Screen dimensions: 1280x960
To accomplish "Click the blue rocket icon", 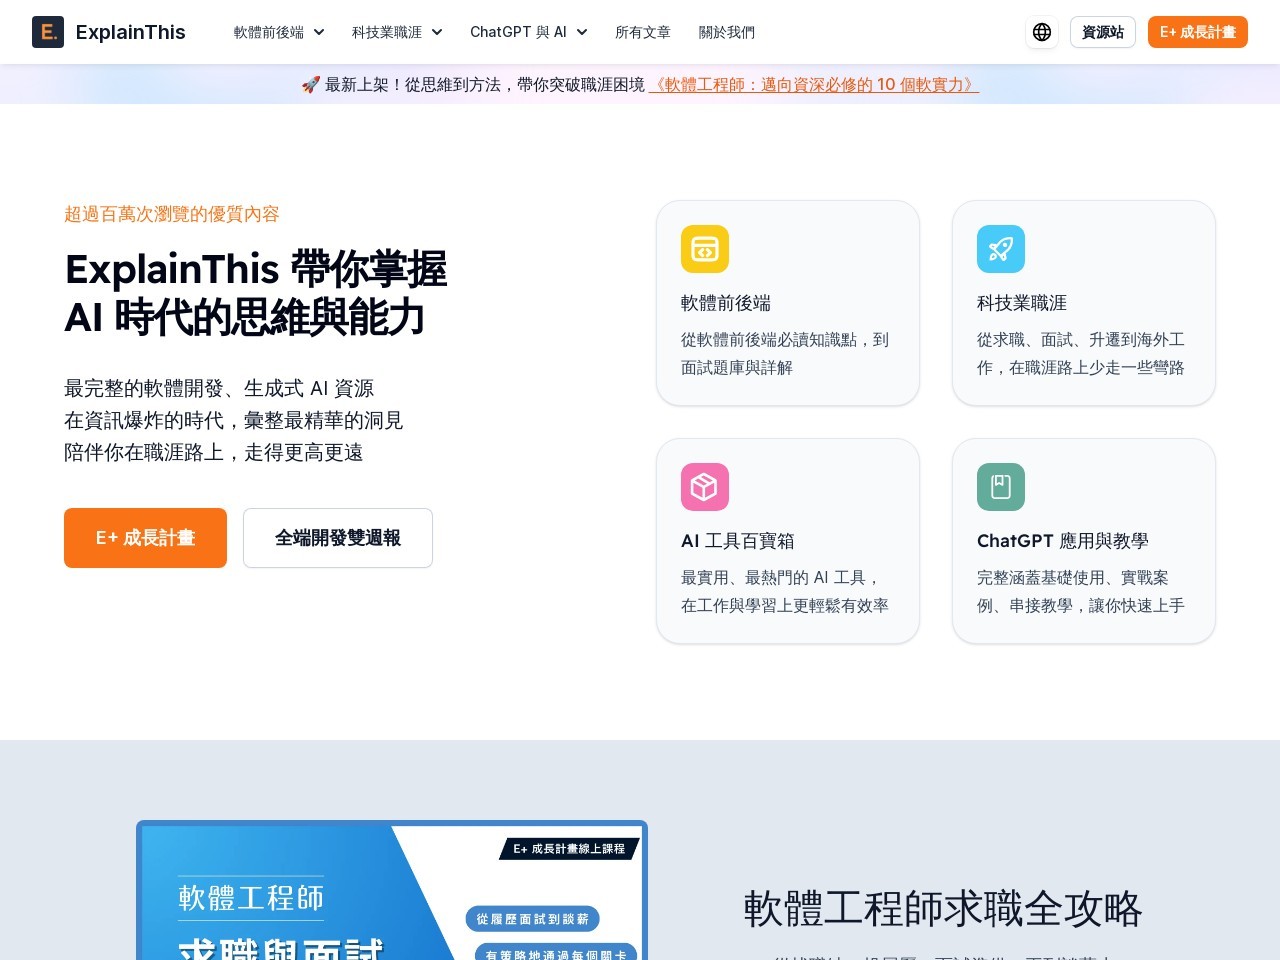I will pos(1001,249).
